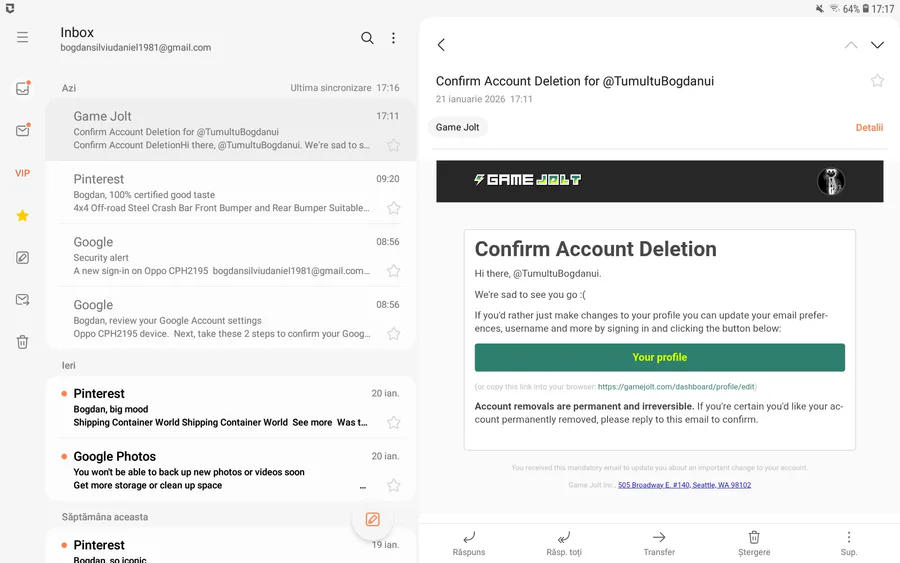Star the Google Security alert email
The height and width of the screenshot is (563, 900).
point(393,271)
